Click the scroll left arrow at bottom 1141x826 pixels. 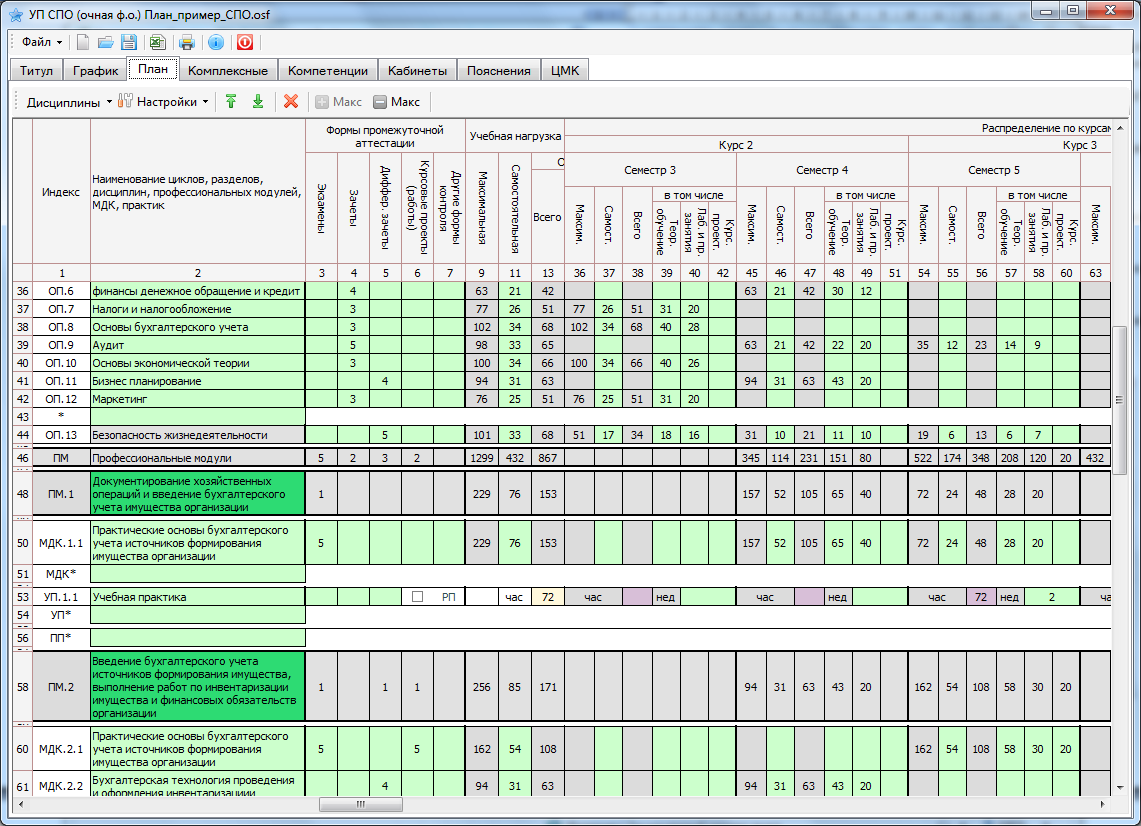[20, 804]
